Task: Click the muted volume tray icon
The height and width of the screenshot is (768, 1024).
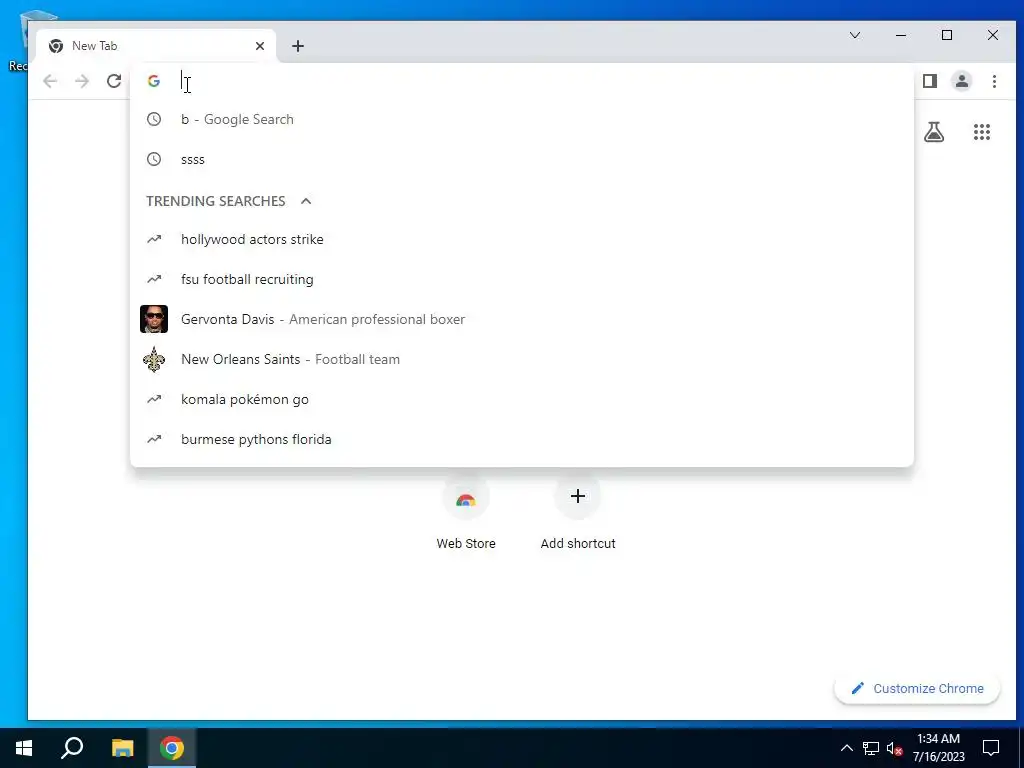Action: click(x=894, y=748)
